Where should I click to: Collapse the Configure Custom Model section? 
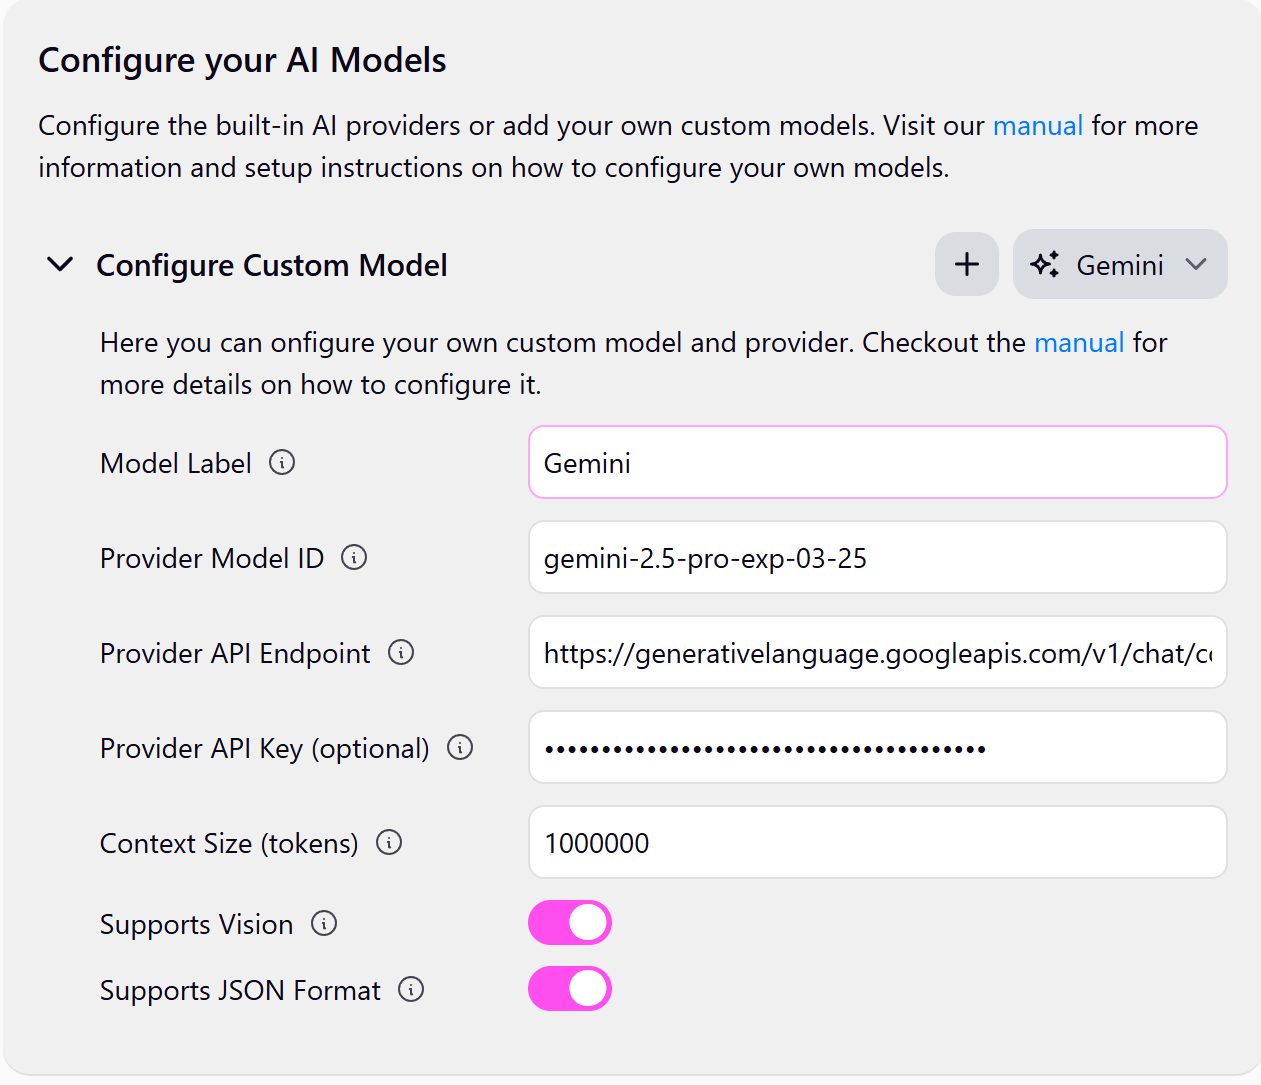point(61,264)
